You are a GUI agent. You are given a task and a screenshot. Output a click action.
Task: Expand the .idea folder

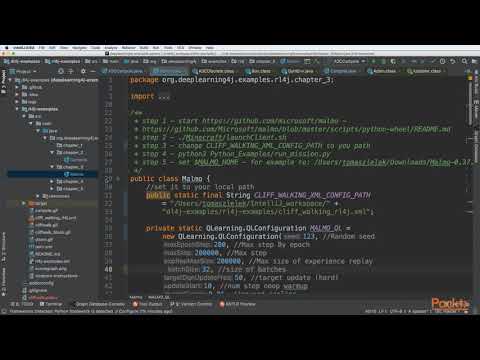[x=17, y=95]
